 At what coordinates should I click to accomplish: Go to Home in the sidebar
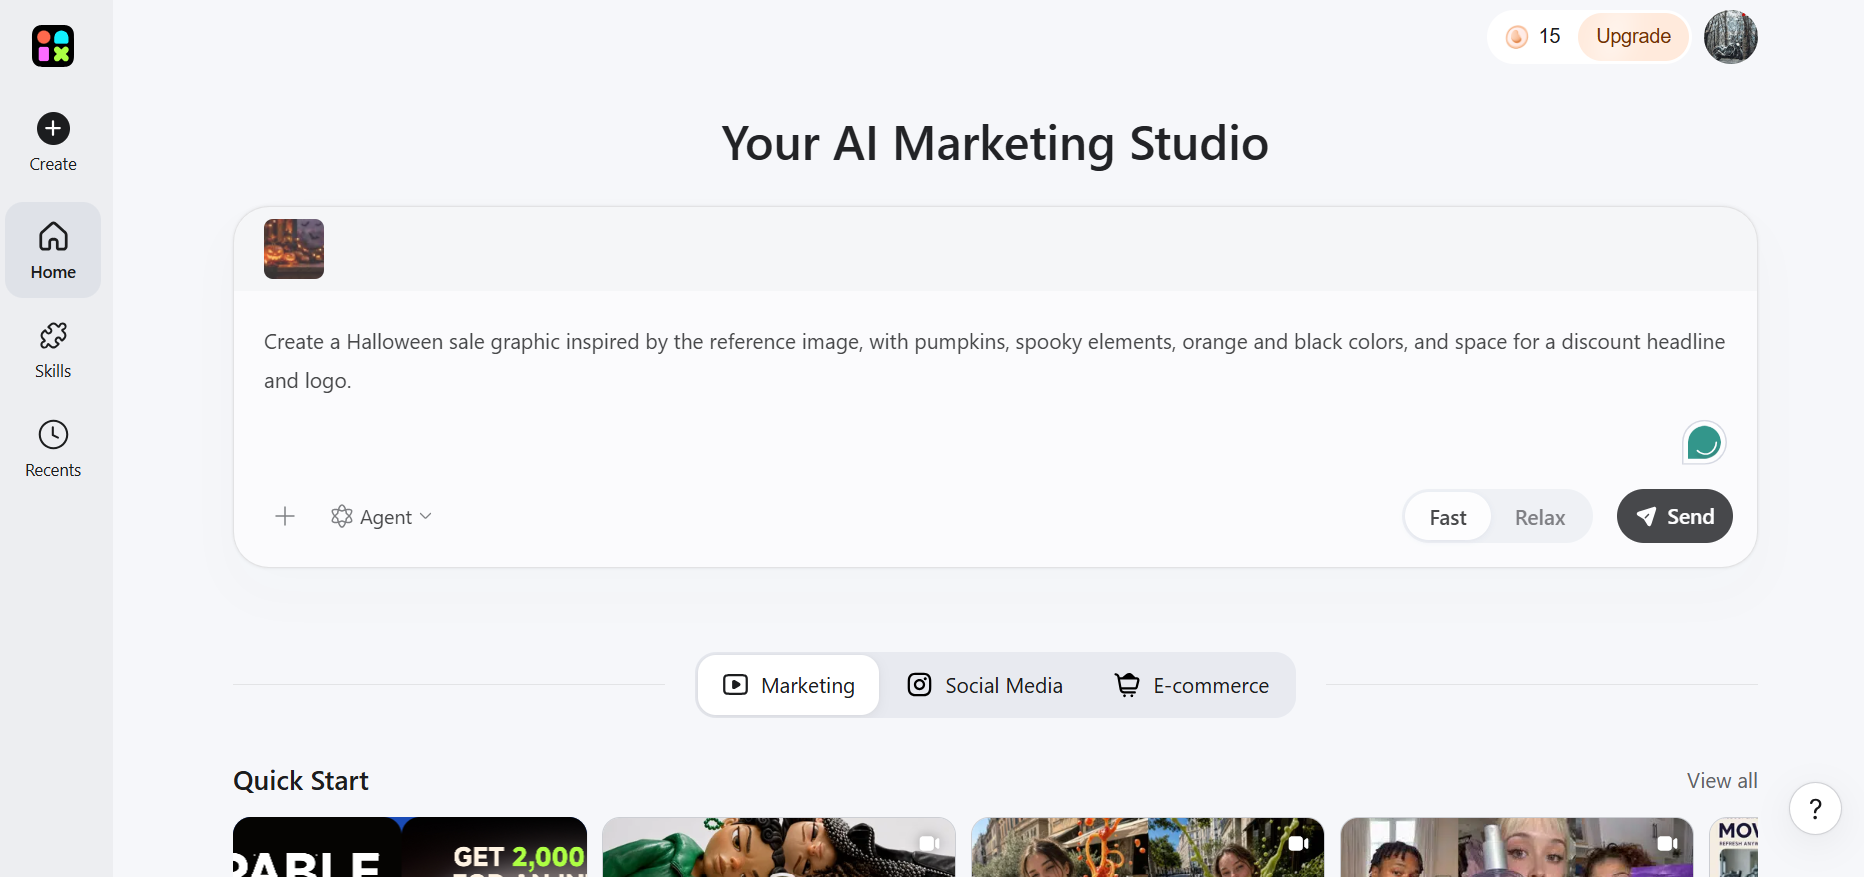coord(53,250)
